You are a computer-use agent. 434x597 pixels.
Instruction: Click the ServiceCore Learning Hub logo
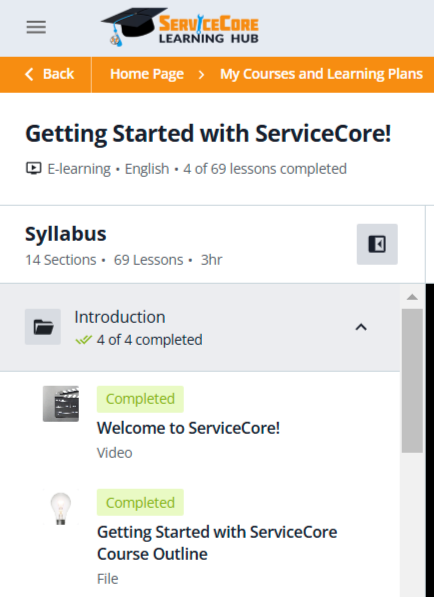pyautogui.click(x=180, y=27)
